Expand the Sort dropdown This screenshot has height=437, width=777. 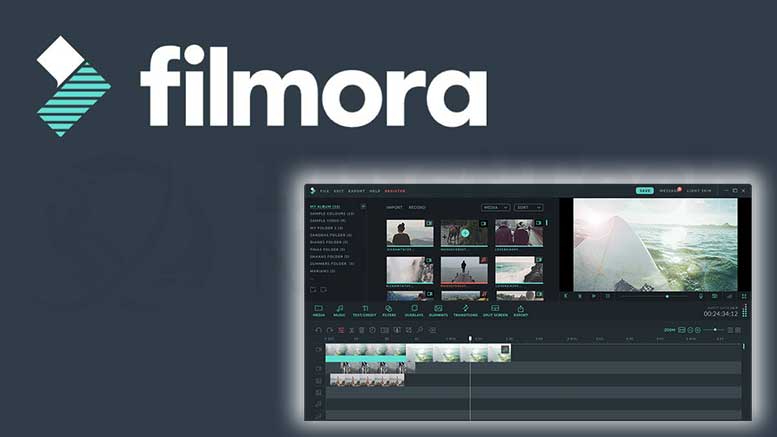[529, 207]
